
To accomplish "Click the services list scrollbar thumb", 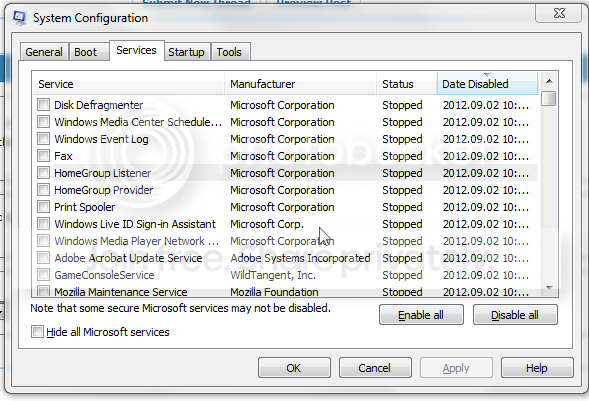I will pyautogui.click(x=549, y=99).
